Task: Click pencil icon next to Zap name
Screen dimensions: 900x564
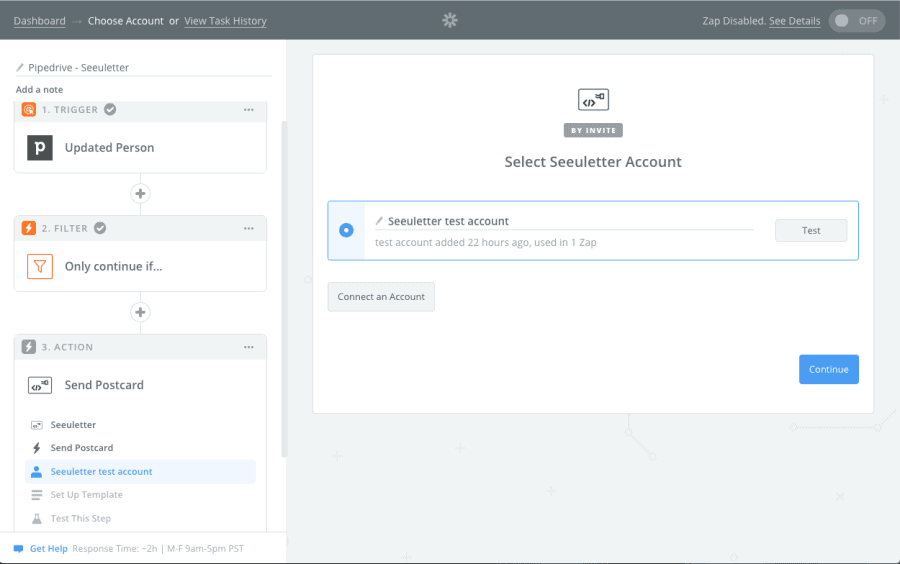Action: (x=20, y=68)
